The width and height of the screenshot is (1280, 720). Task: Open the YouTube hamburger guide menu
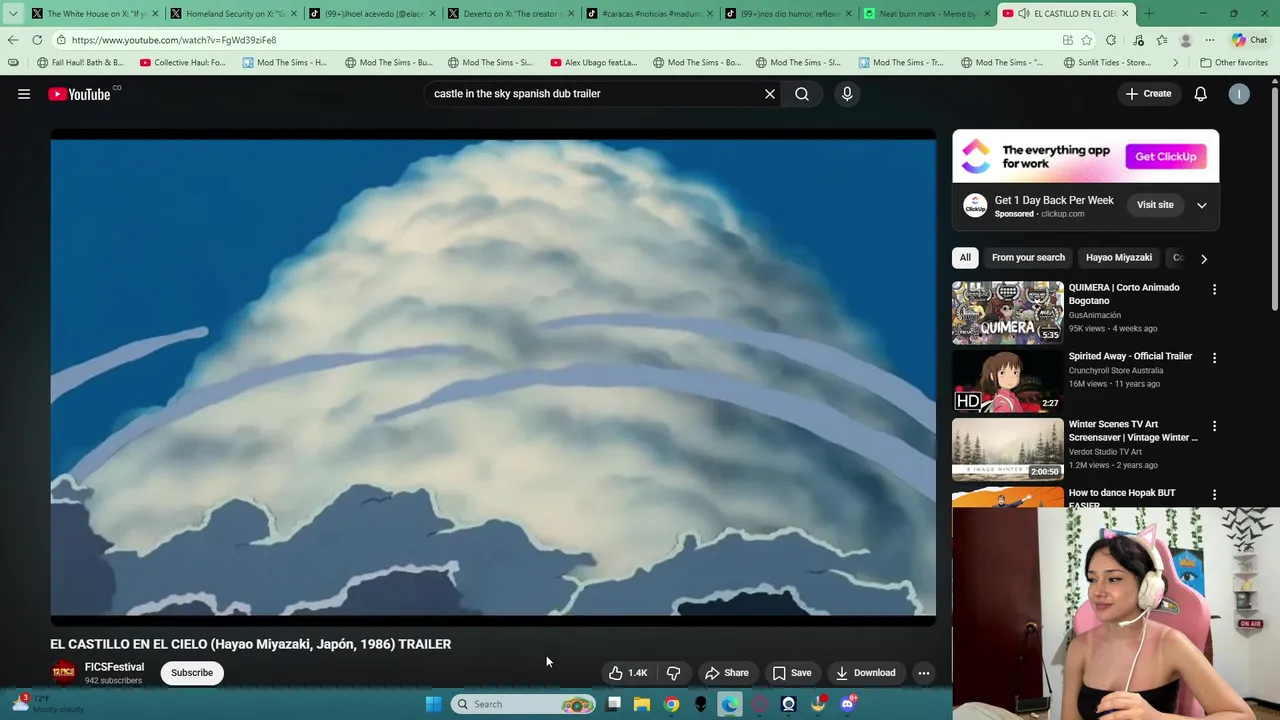[x=24, y=94]
